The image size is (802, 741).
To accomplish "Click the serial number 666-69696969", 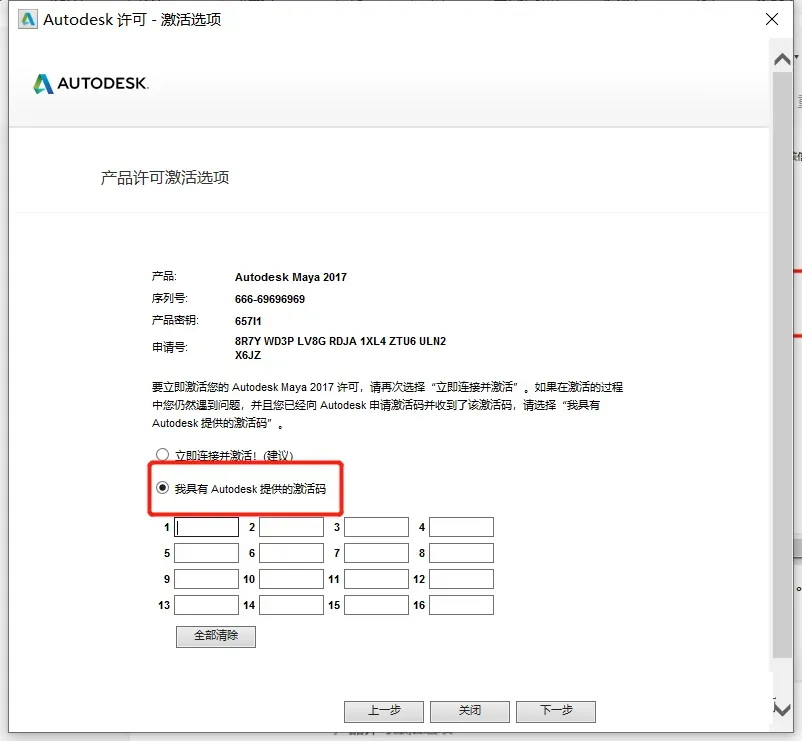I will 270,299.
